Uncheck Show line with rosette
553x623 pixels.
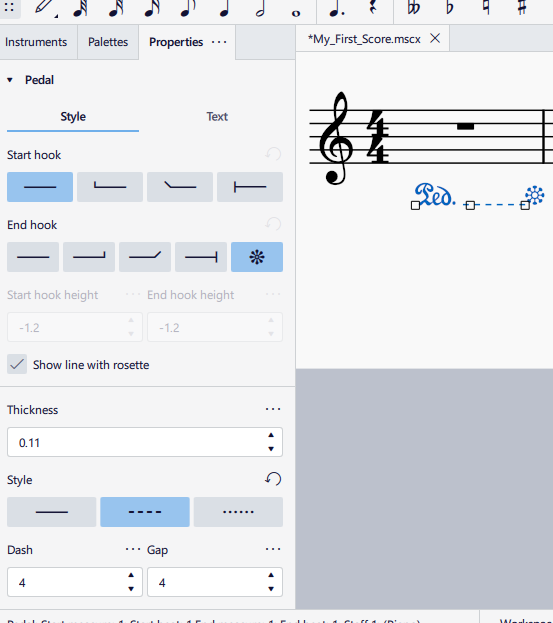[x=17, y=364]
